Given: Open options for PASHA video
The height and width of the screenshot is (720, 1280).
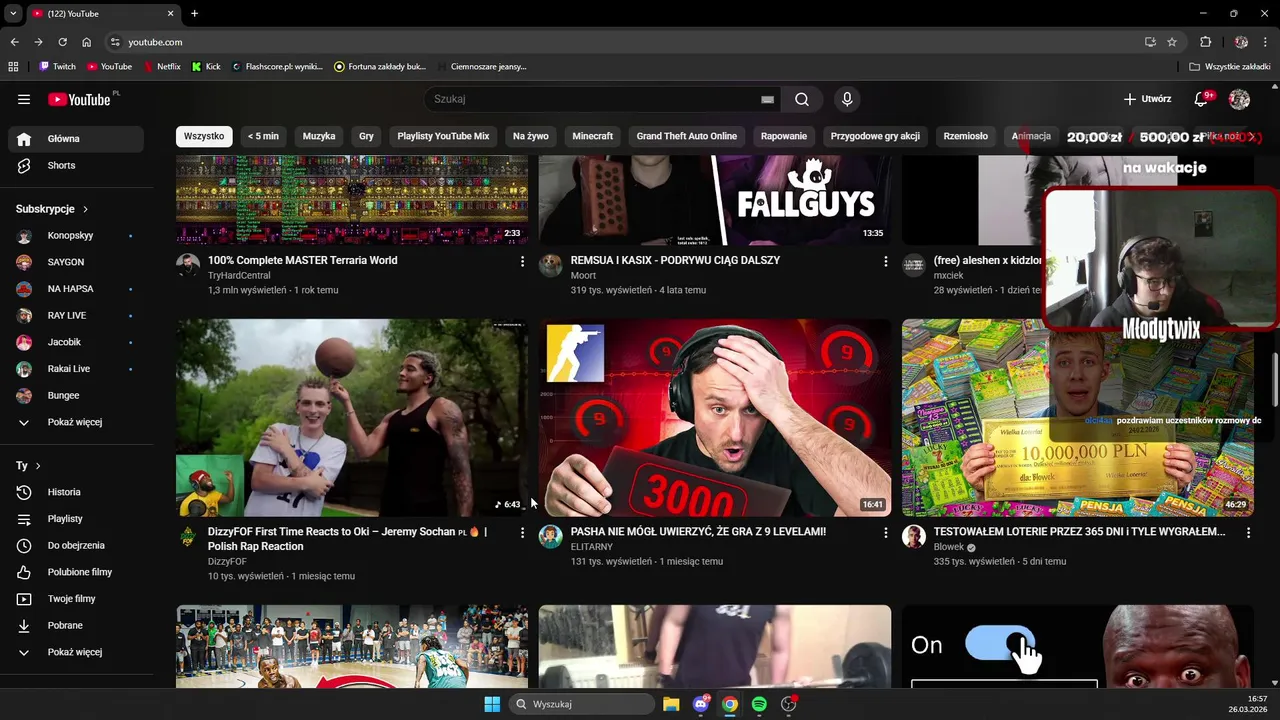Looking at the screenshot, I should [885, 533].
